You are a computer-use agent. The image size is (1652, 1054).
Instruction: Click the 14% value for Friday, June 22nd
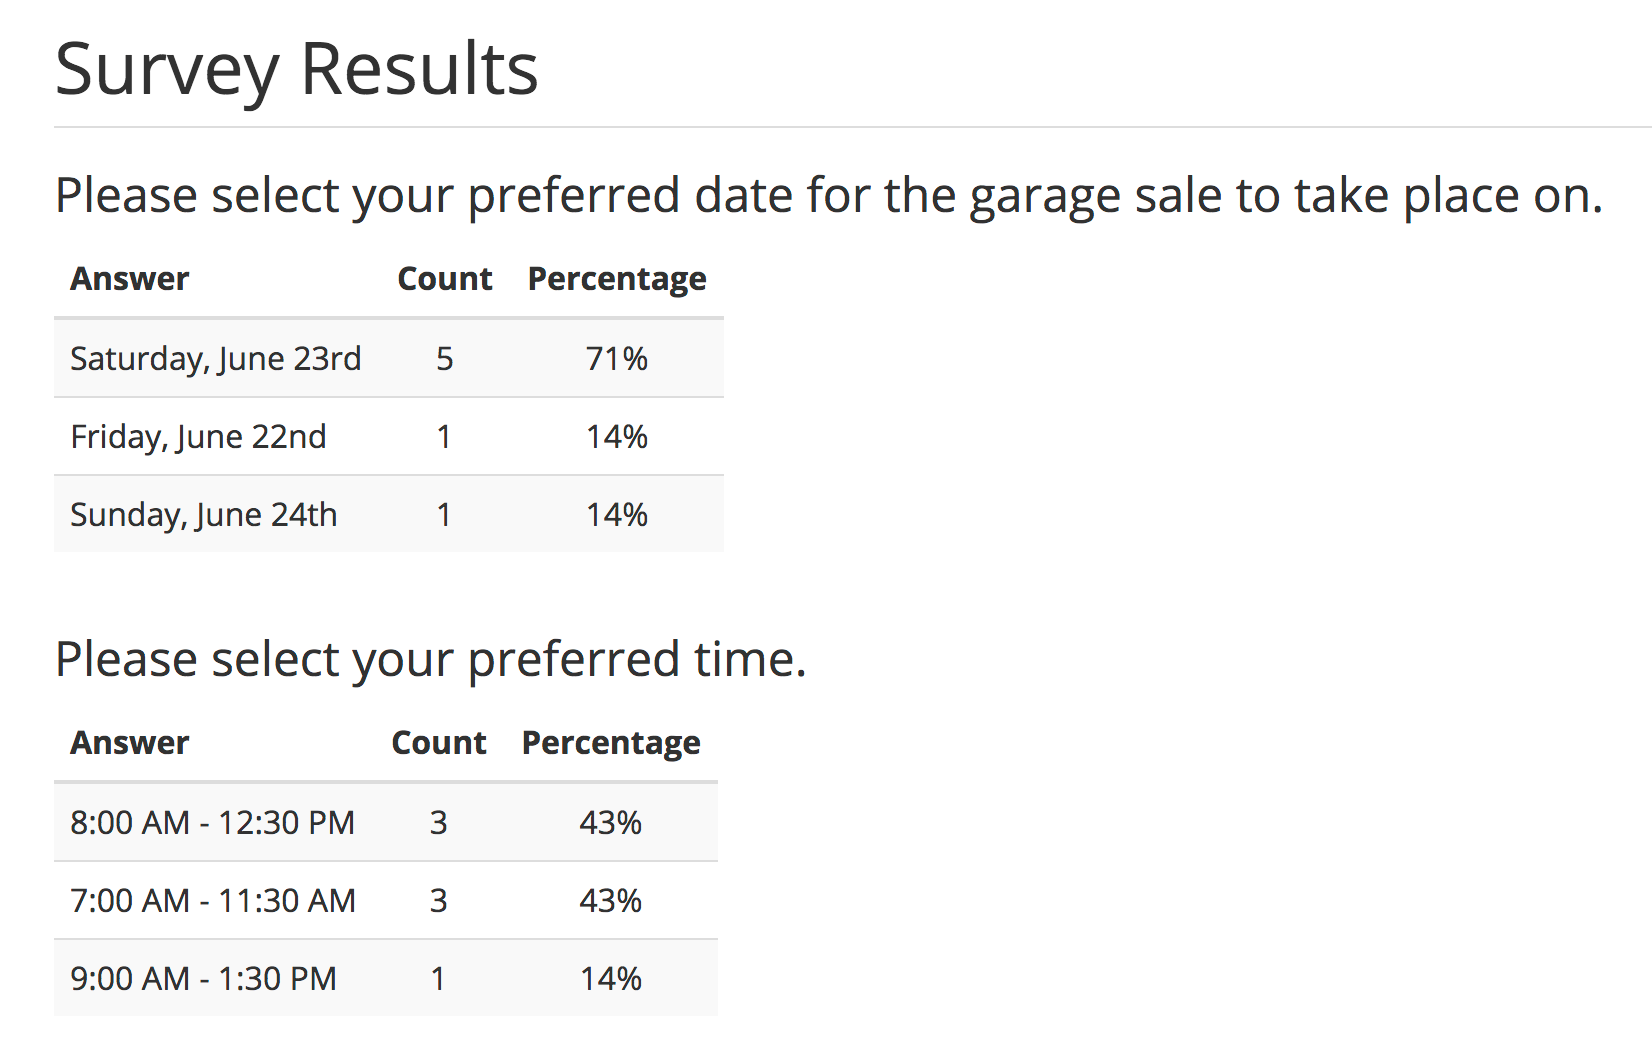click(x=616, y=437)
